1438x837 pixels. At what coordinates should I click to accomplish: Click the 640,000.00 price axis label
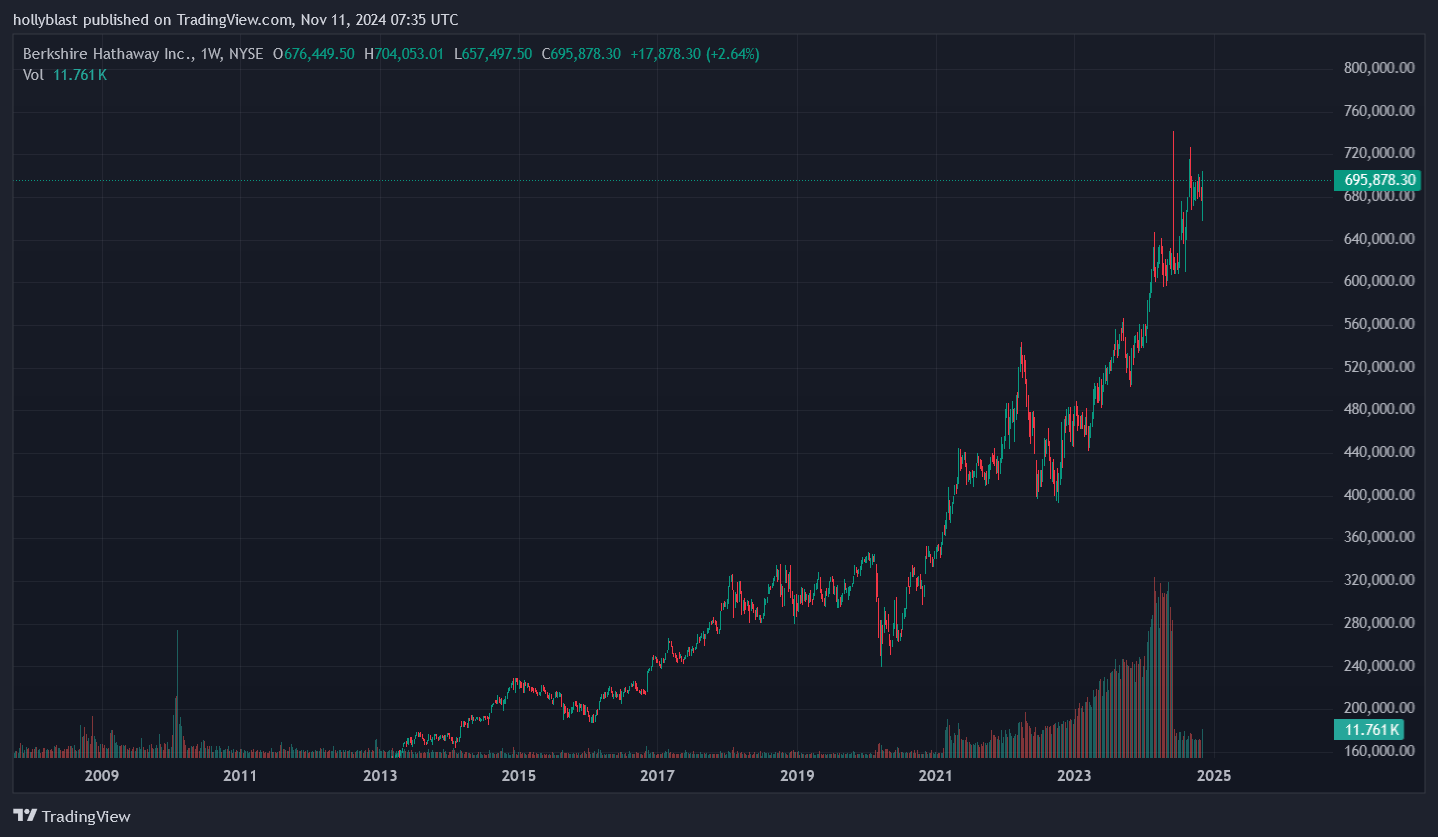coord(1379,238)
